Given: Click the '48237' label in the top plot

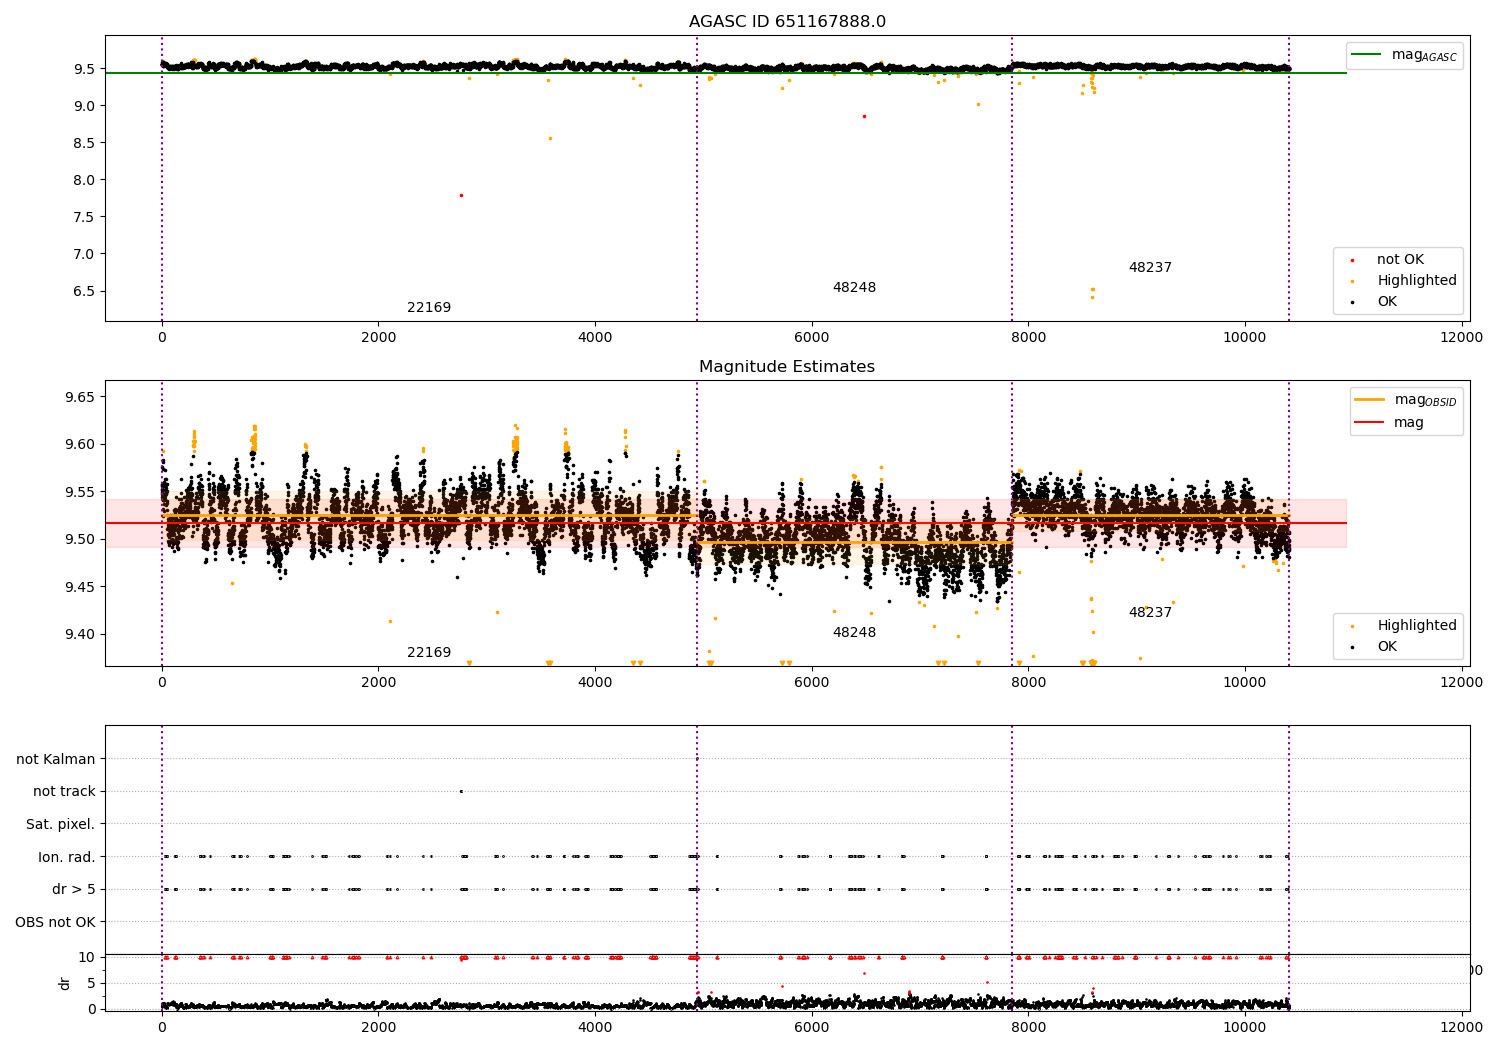Looking at the screenshot, I should pyautogui.click(x=1150, y=268).
